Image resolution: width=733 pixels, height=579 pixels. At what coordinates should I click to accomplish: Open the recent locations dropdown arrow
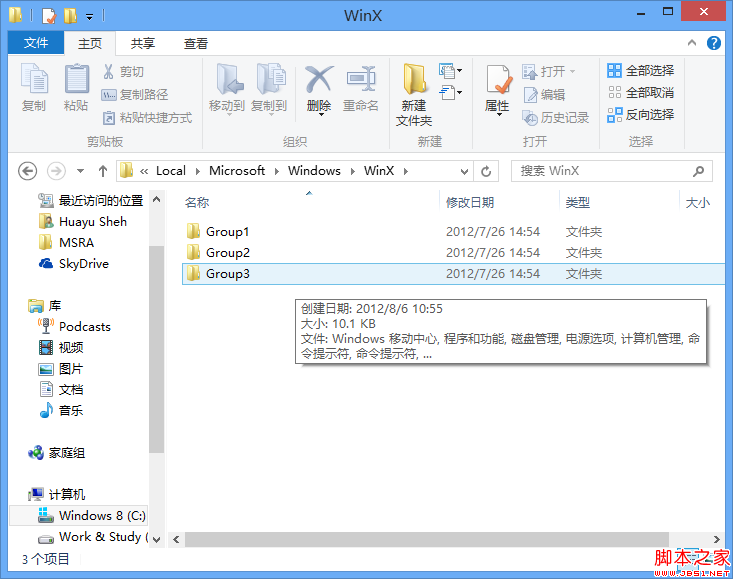pyautogui.click(x=80, y=171)
